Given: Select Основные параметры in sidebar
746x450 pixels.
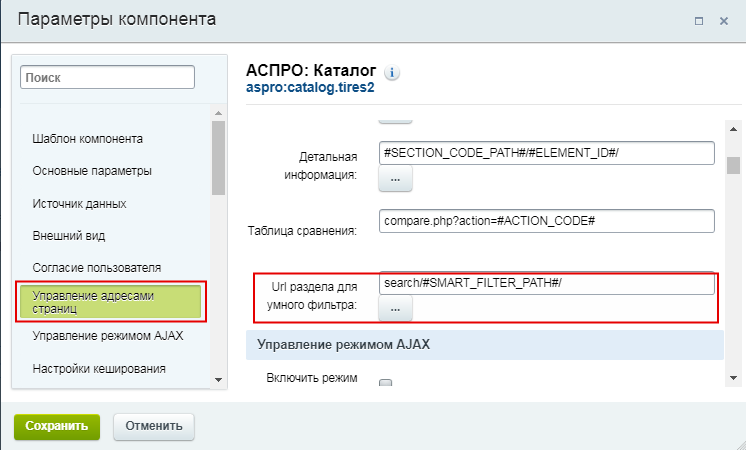Looking at the screenshot, I should click(92, 171).
